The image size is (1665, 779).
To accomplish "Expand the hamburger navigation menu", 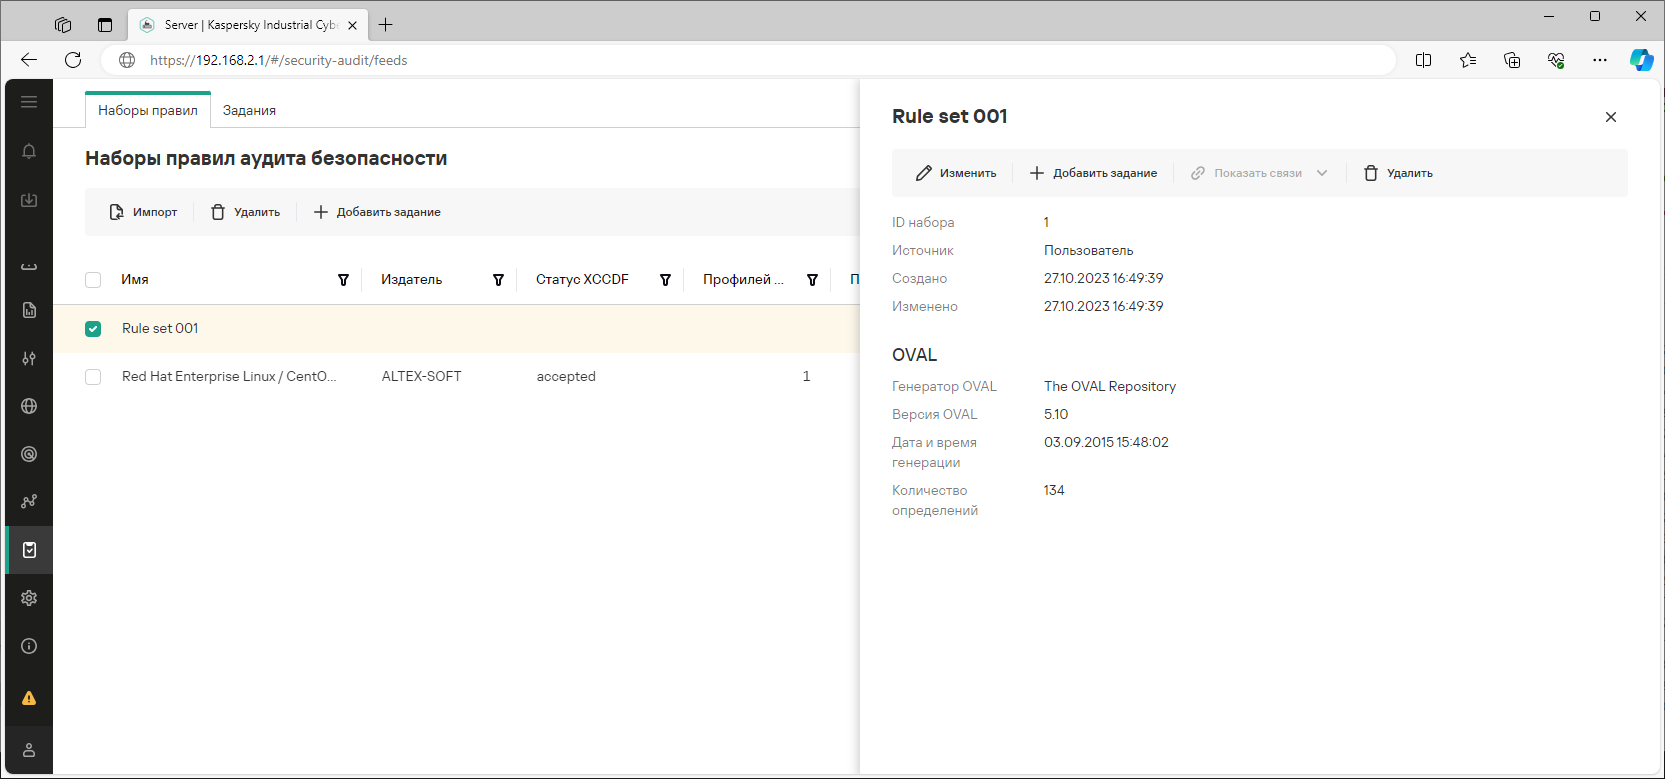I will pyautogui.click(x=29, y=102).
